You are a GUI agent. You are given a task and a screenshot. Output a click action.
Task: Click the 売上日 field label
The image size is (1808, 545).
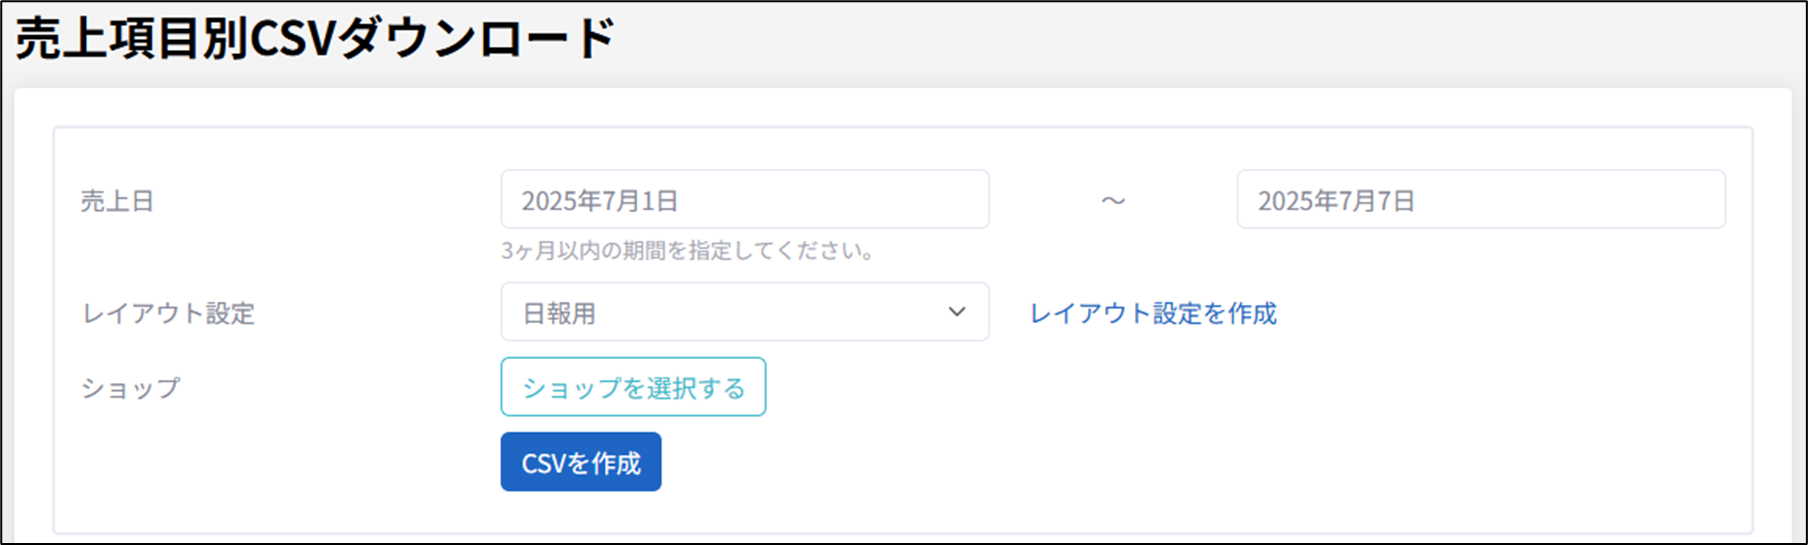pyautogui.click(x=117, y=201)
